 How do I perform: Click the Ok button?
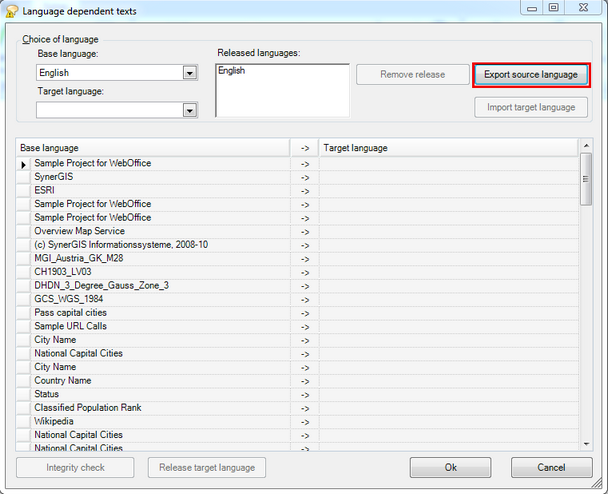pos(451,467)
